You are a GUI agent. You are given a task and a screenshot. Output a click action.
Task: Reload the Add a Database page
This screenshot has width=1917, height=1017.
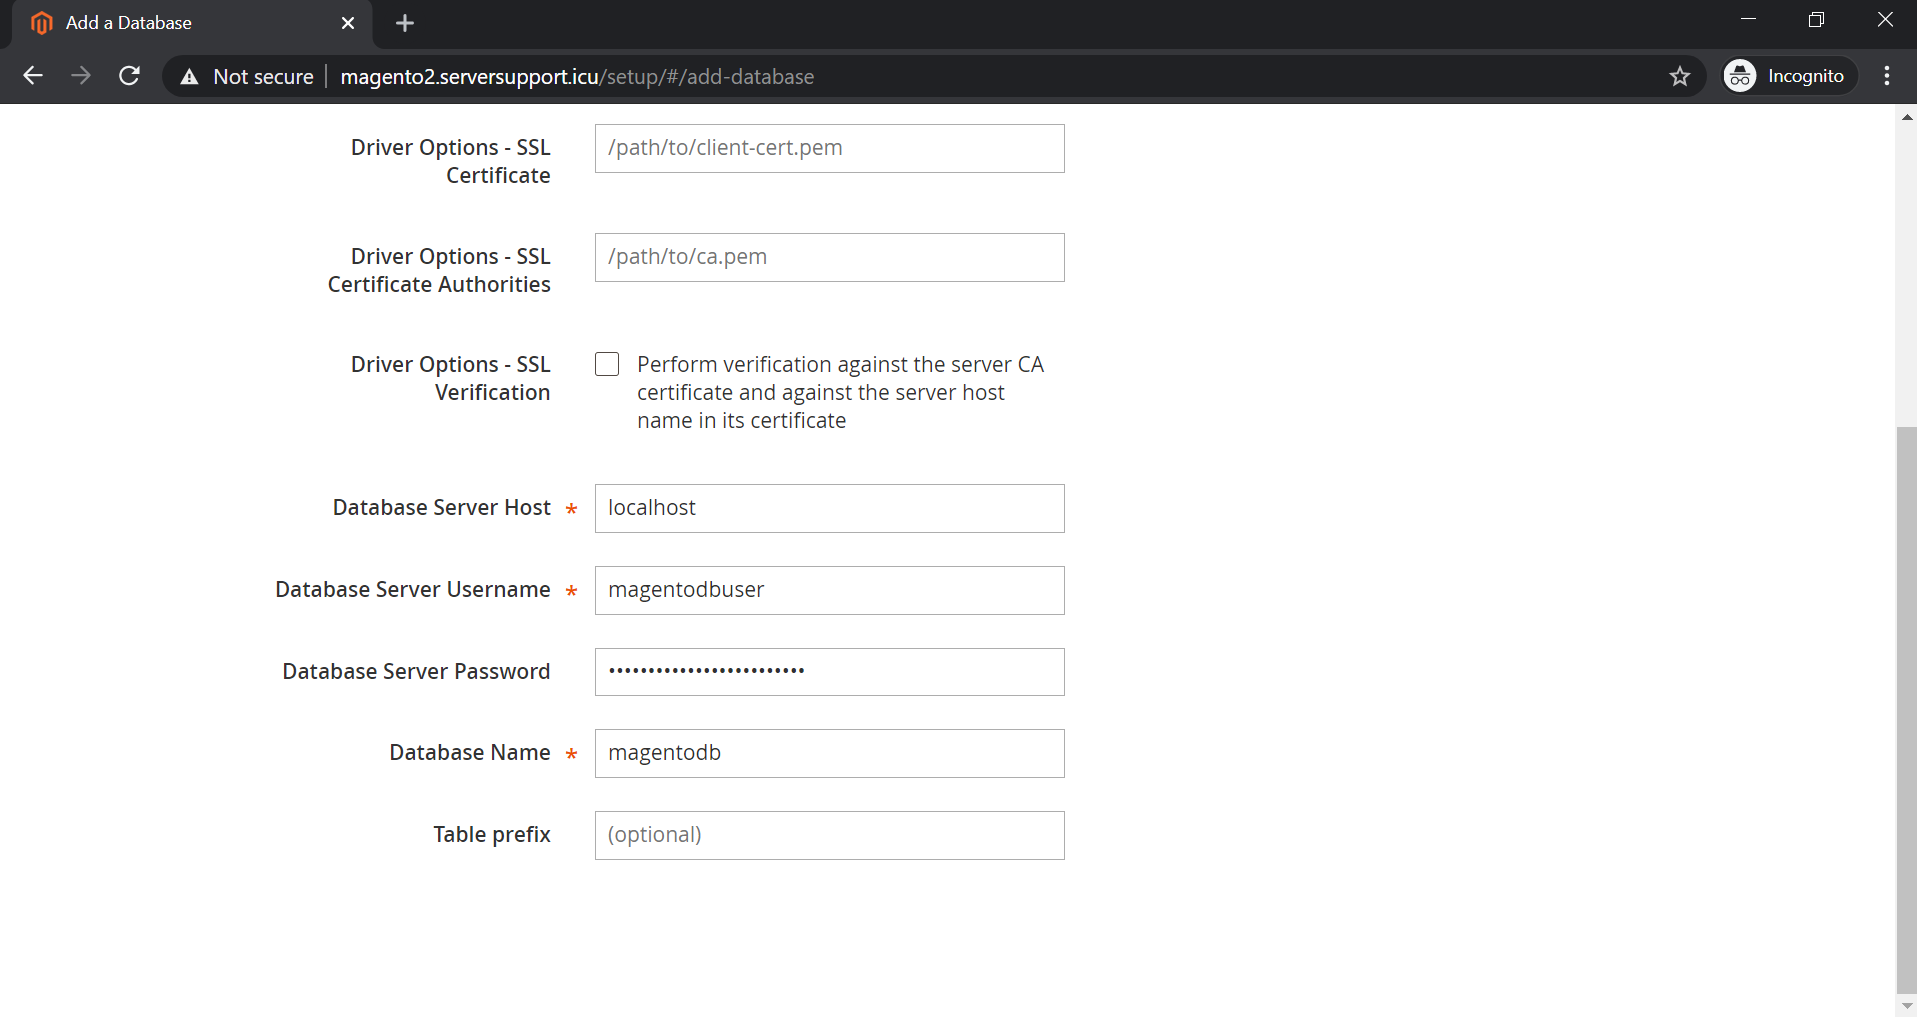[129, 76]
